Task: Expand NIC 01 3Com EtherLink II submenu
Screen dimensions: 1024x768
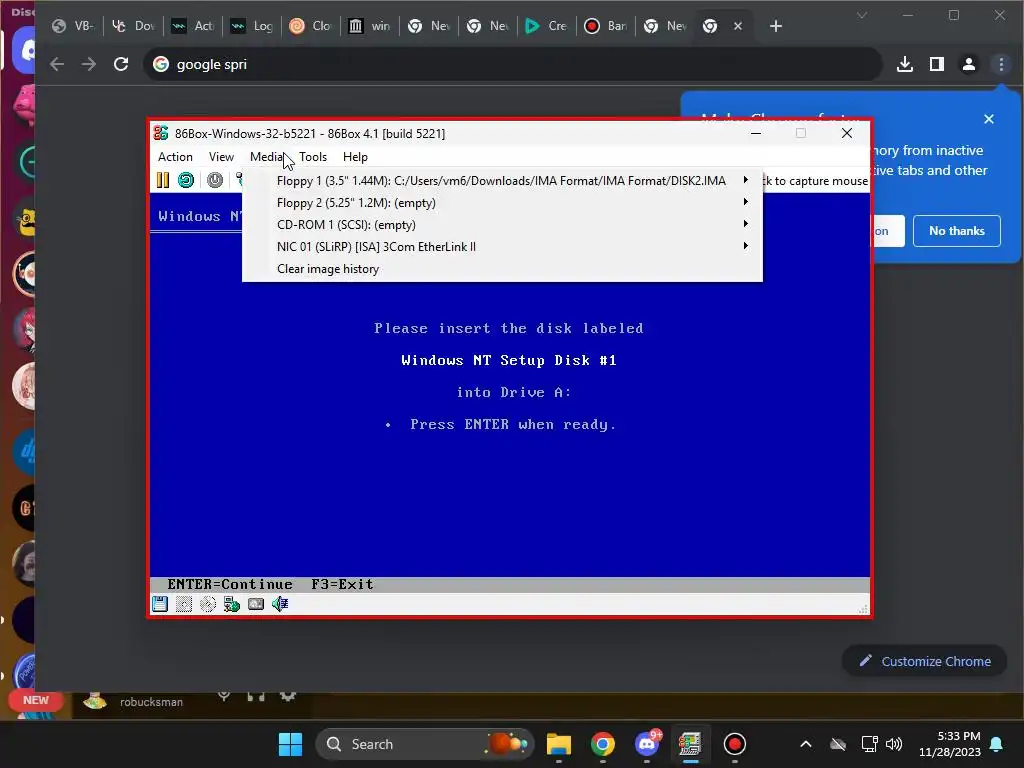Action: [503, 247]
